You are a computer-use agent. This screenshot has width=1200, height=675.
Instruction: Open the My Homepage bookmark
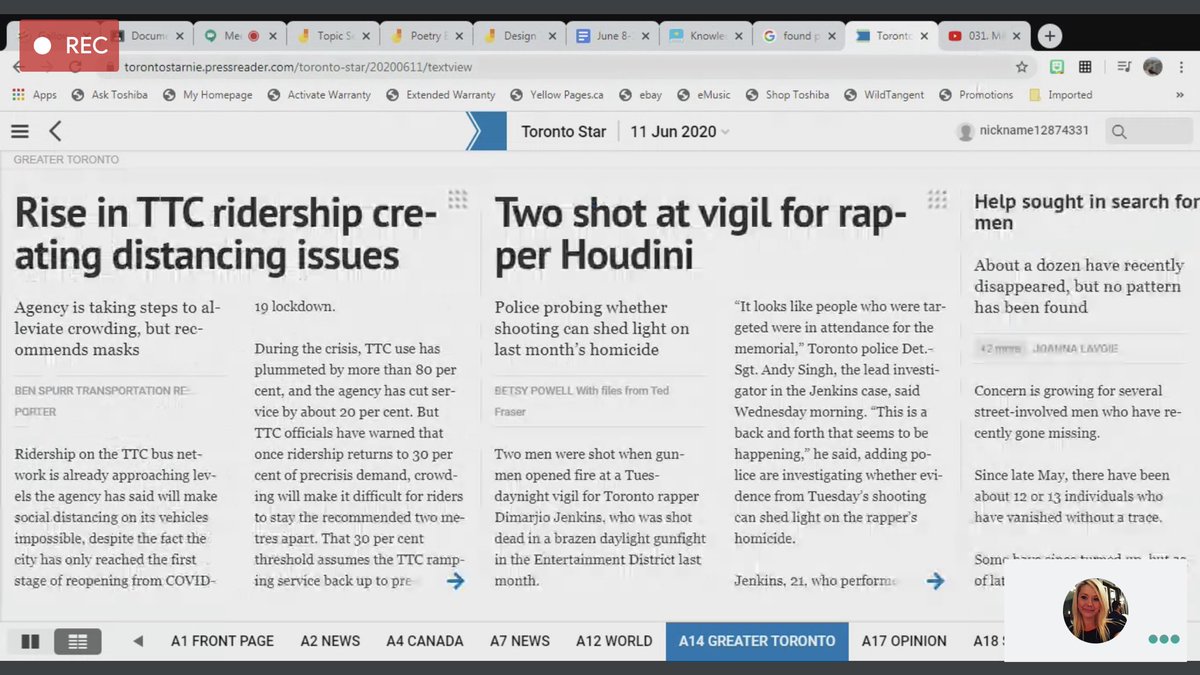pos(207,95)
